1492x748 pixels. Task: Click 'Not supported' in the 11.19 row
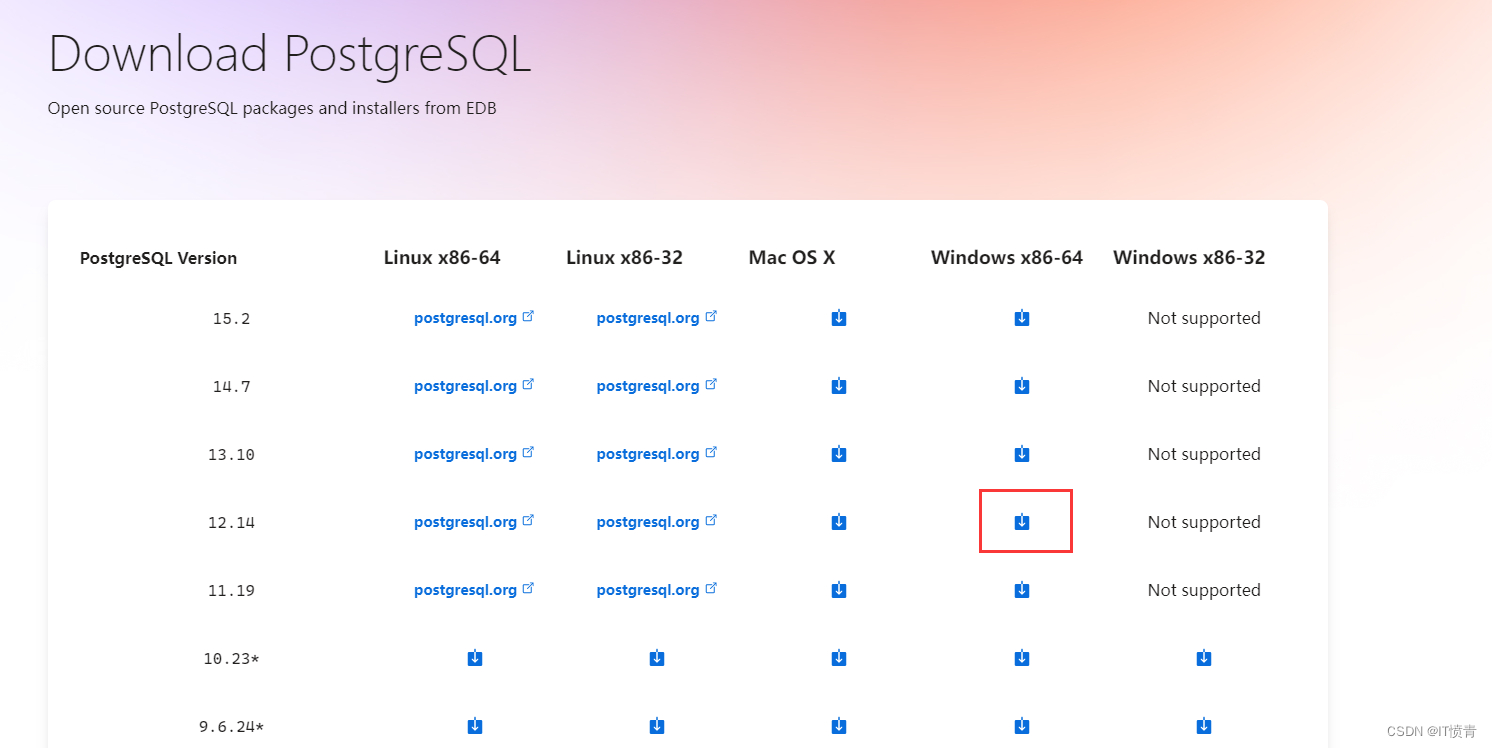tap(1204, 590)
